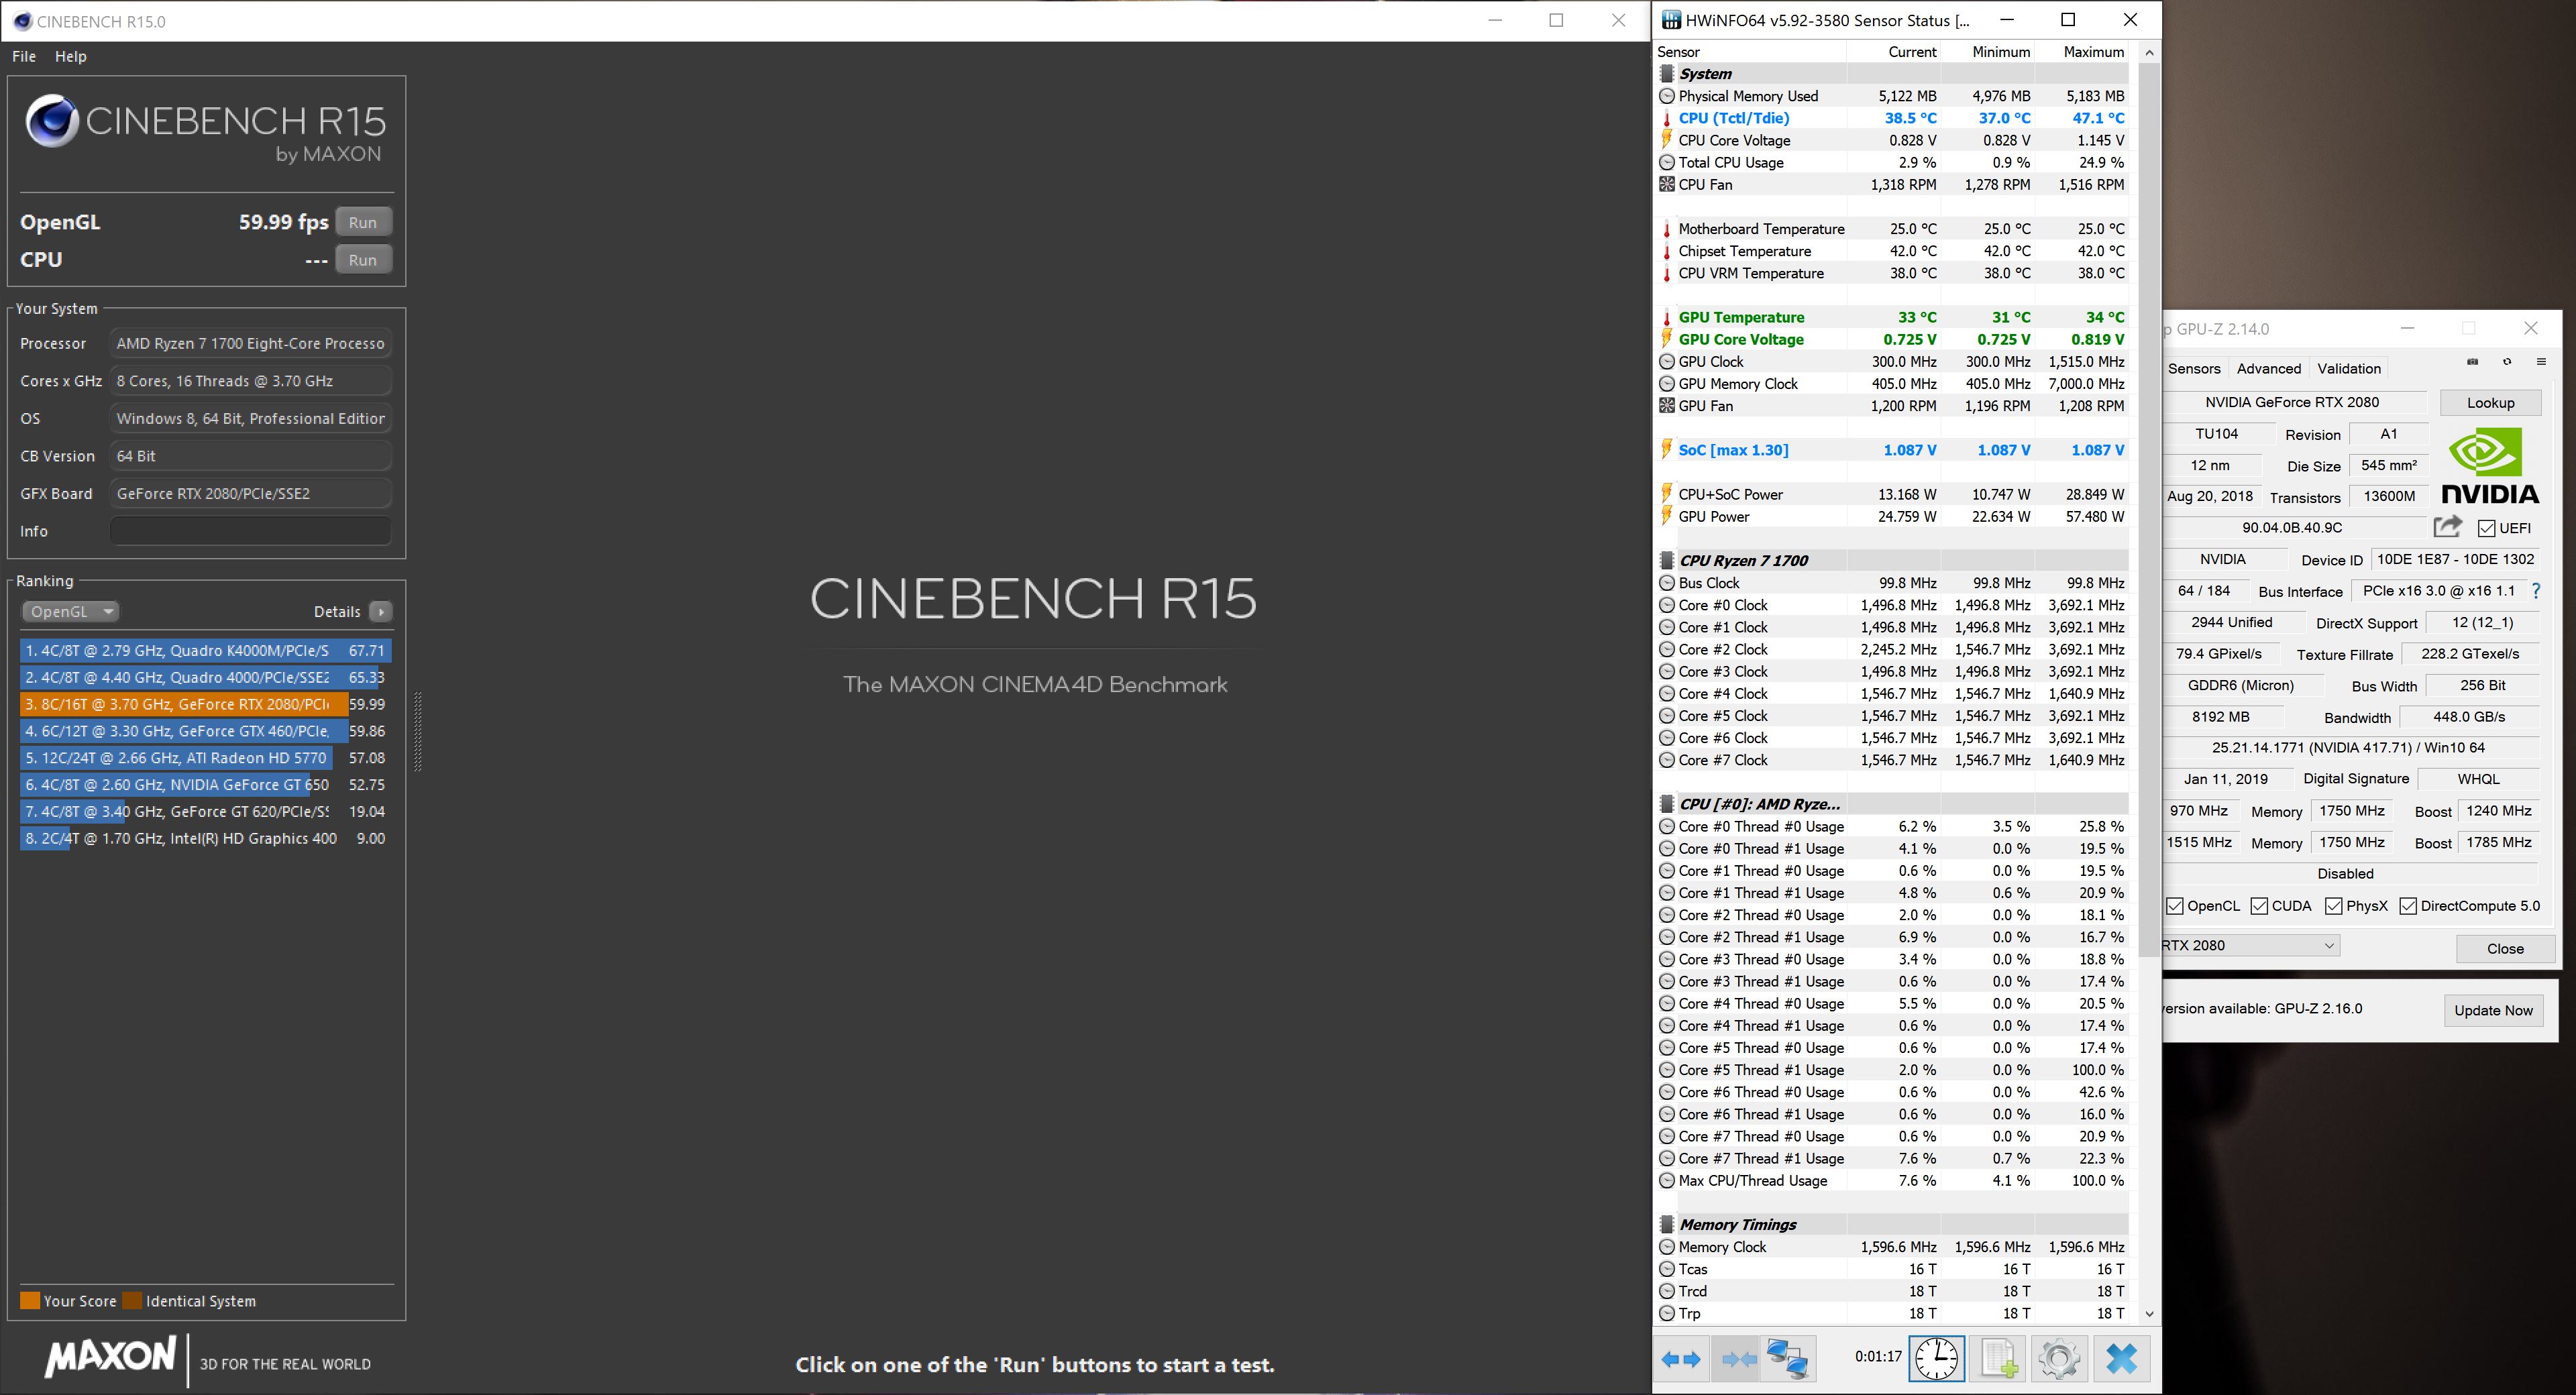Click the HWiNFO clock reset timer icon
This screenshot has width=2576, height=1395.
[x=1937, y=1358]
